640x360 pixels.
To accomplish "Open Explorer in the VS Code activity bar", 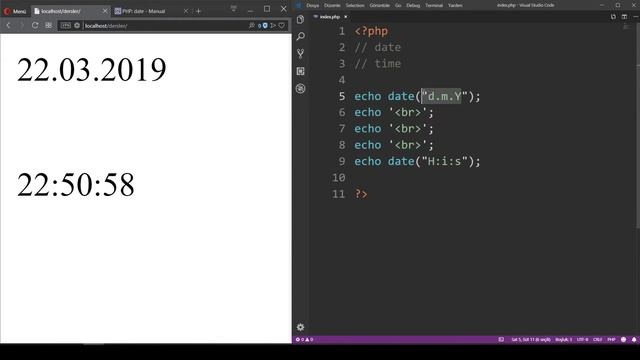I will (x=301, y=19).
